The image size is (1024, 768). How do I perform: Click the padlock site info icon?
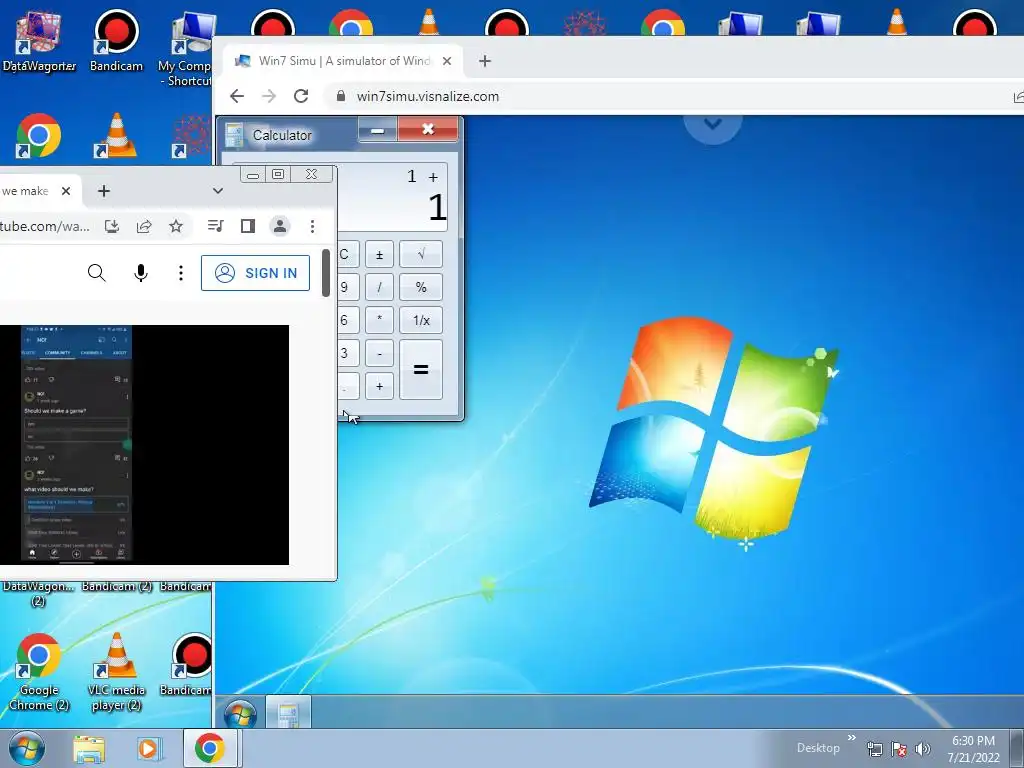coord(340,96)
